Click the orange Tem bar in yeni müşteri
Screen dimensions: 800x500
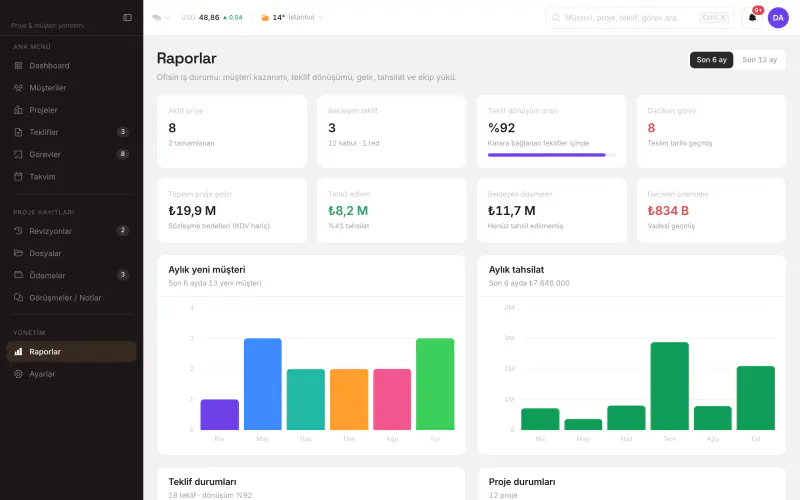coord(349,399)
